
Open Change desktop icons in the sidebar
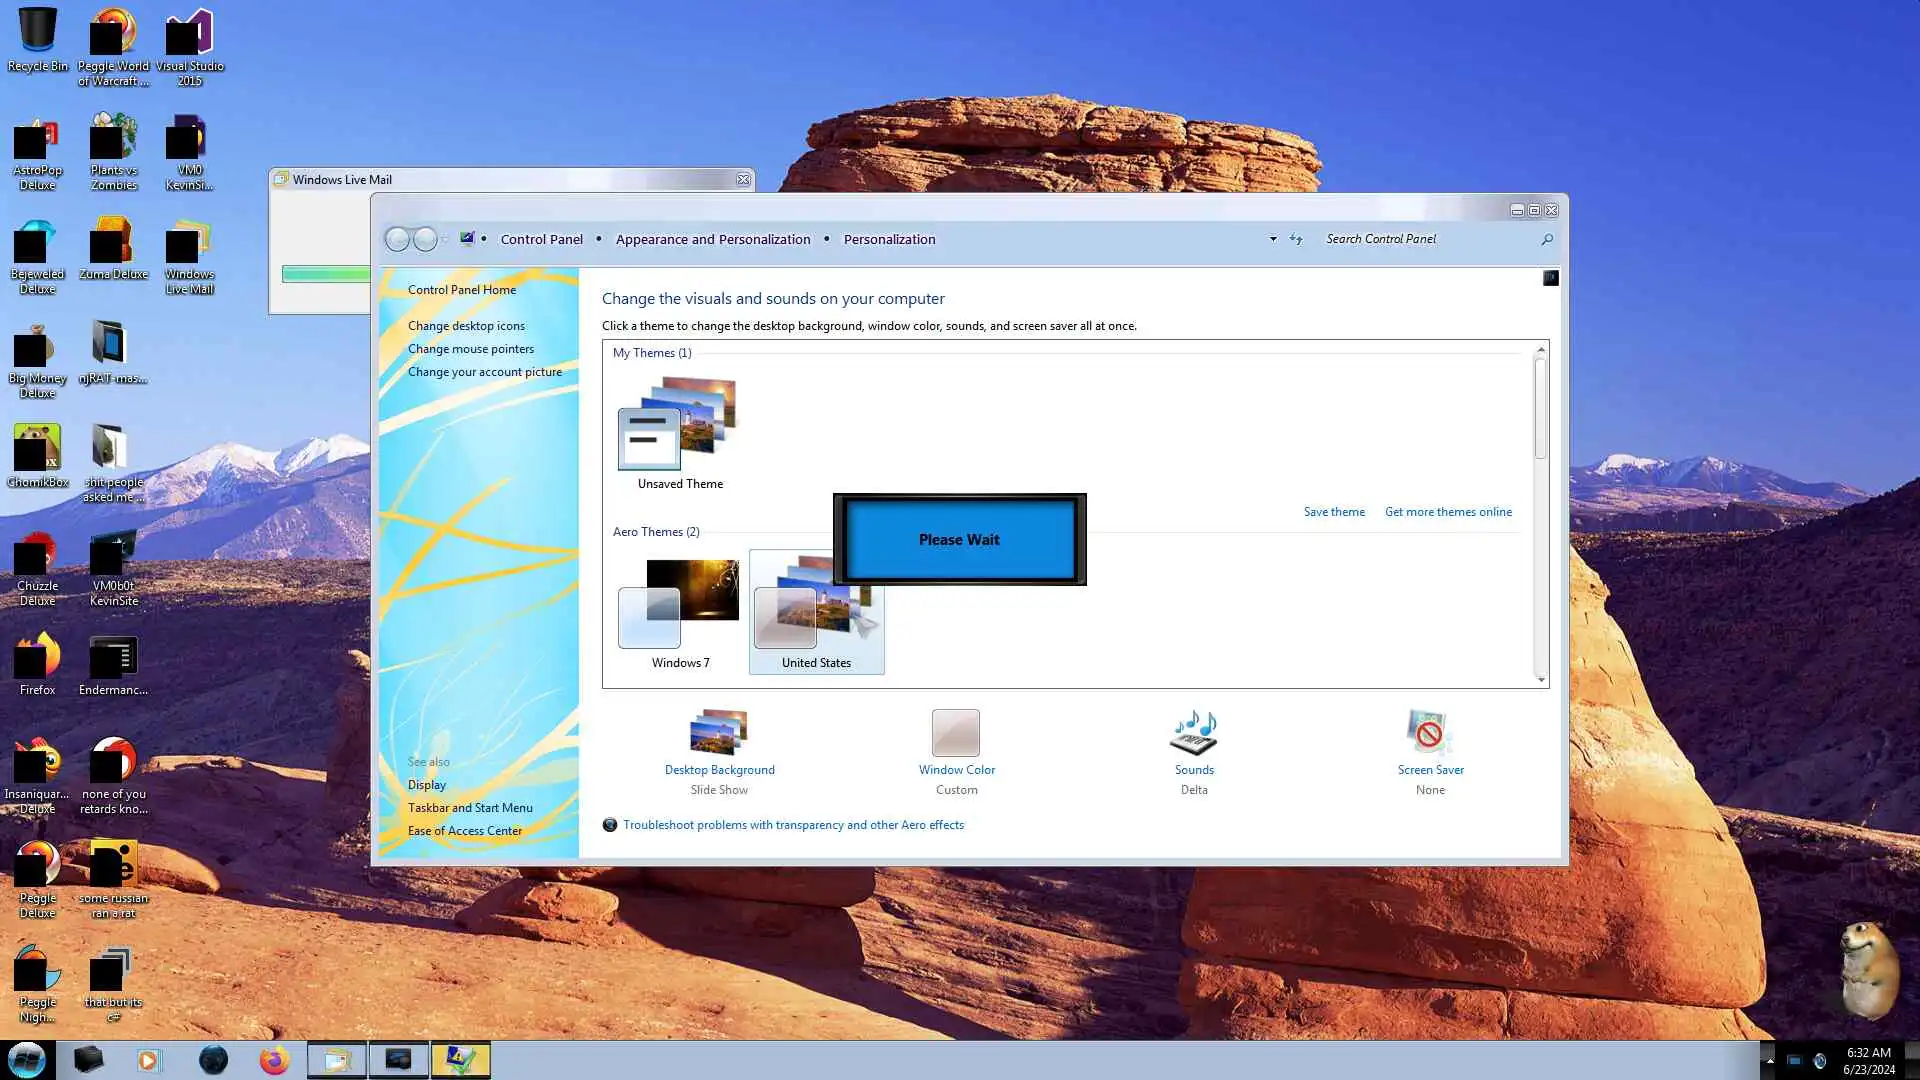466,326
